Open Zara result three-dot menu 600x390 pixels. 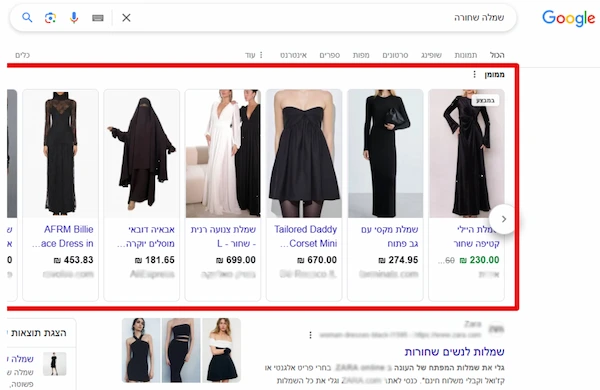[x=310, y=335]
